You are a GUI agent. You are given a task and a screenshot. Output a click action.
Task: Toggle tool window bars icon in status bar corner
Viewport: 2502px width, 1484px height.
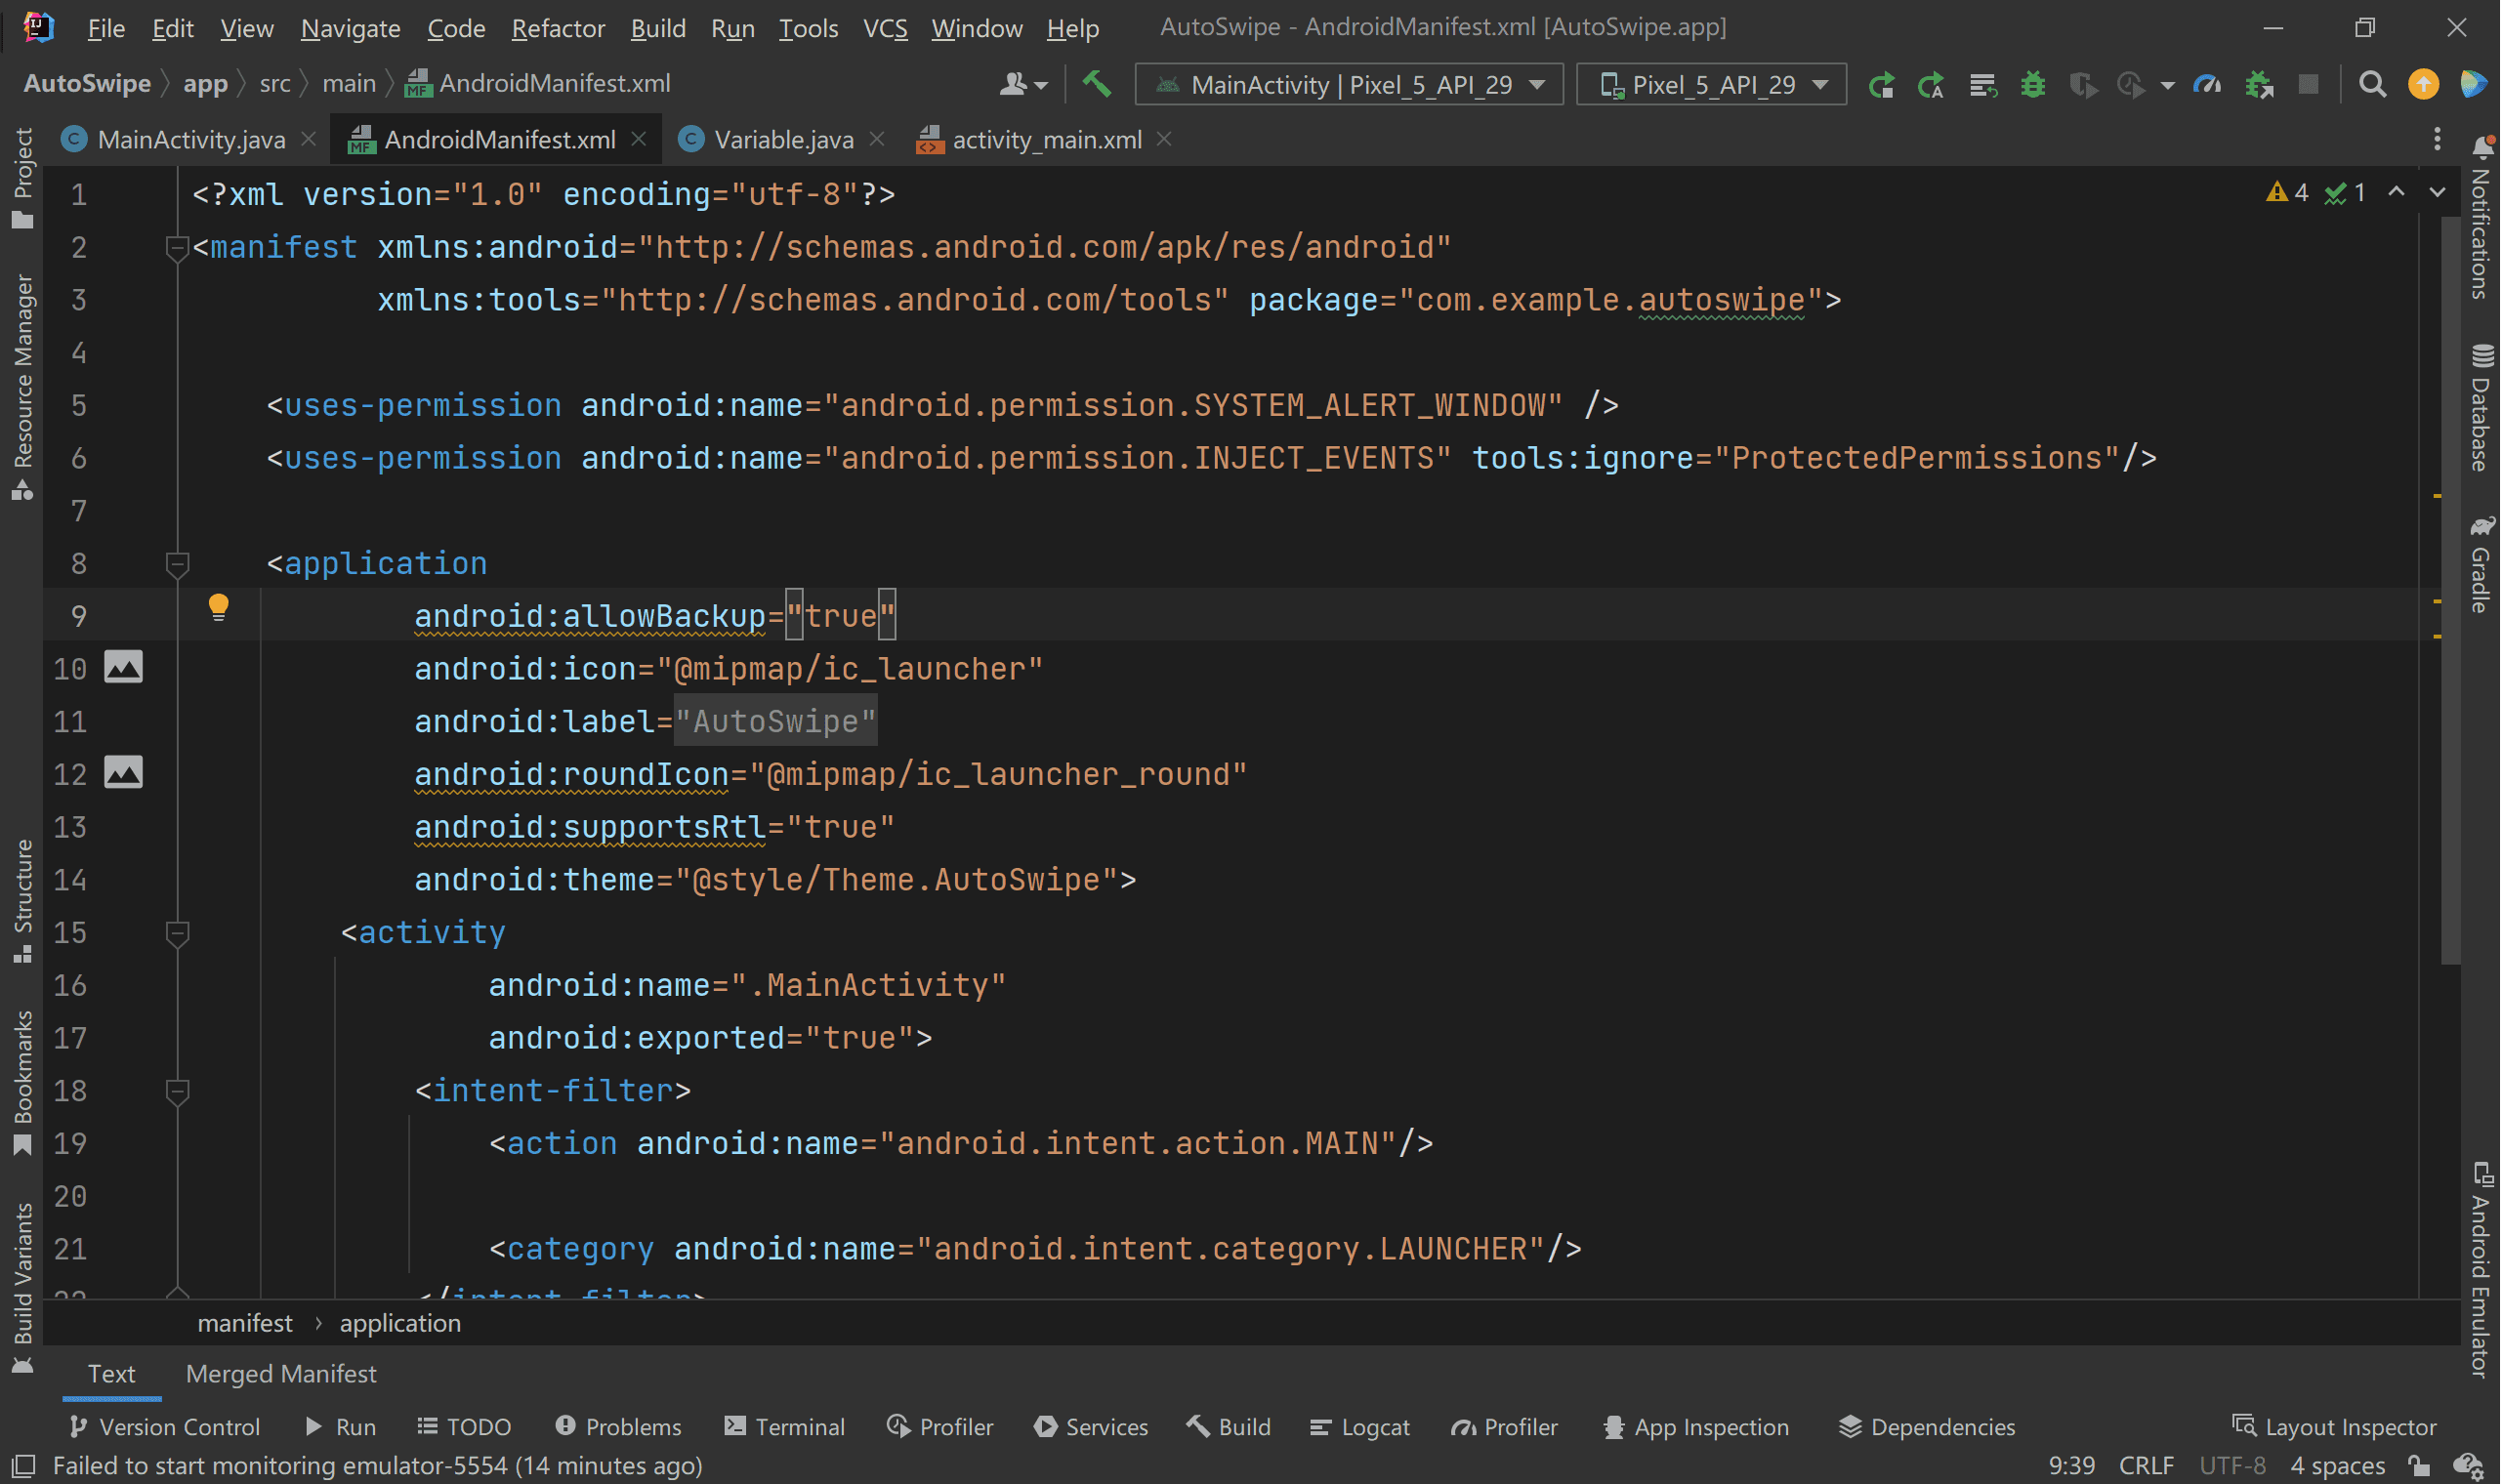(x=22, y=1466)
